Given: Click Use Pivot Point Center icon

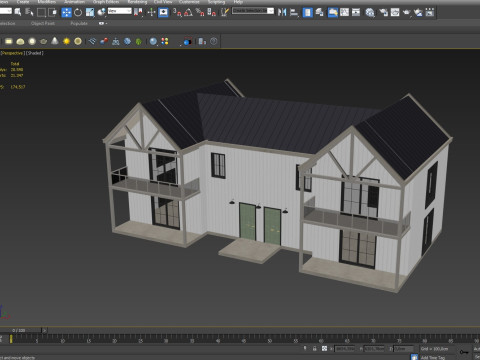Looking at the screenshot, I should click(138, 13).
